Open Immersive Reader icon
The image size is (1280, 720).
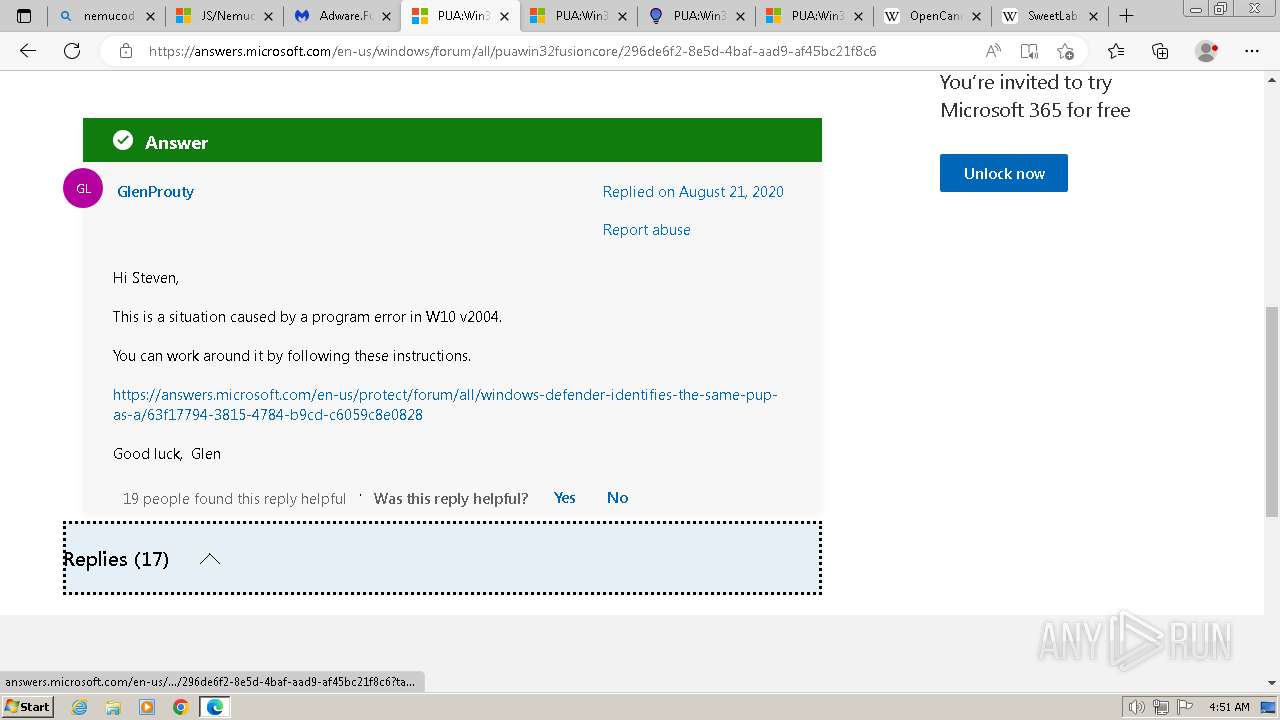point(1029,51)
